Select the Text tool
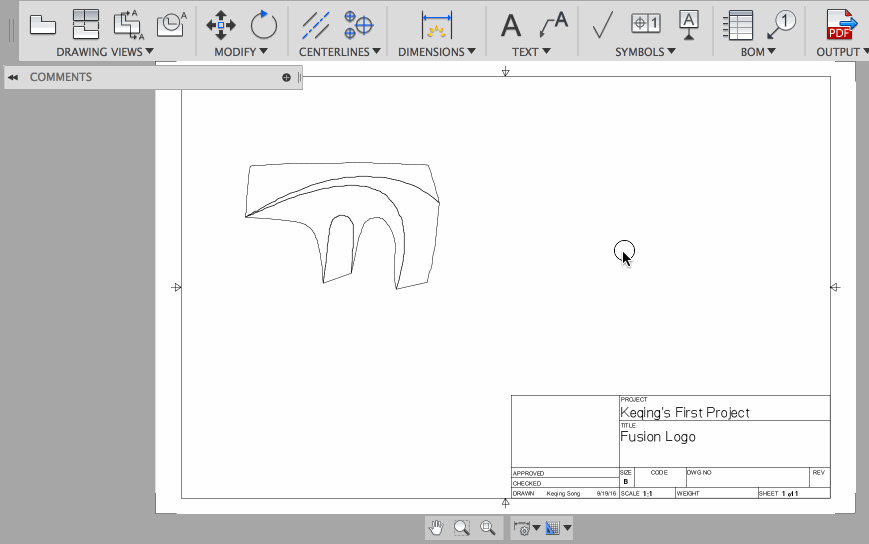Viewport: 869px width, 544px height. [511, 24]
